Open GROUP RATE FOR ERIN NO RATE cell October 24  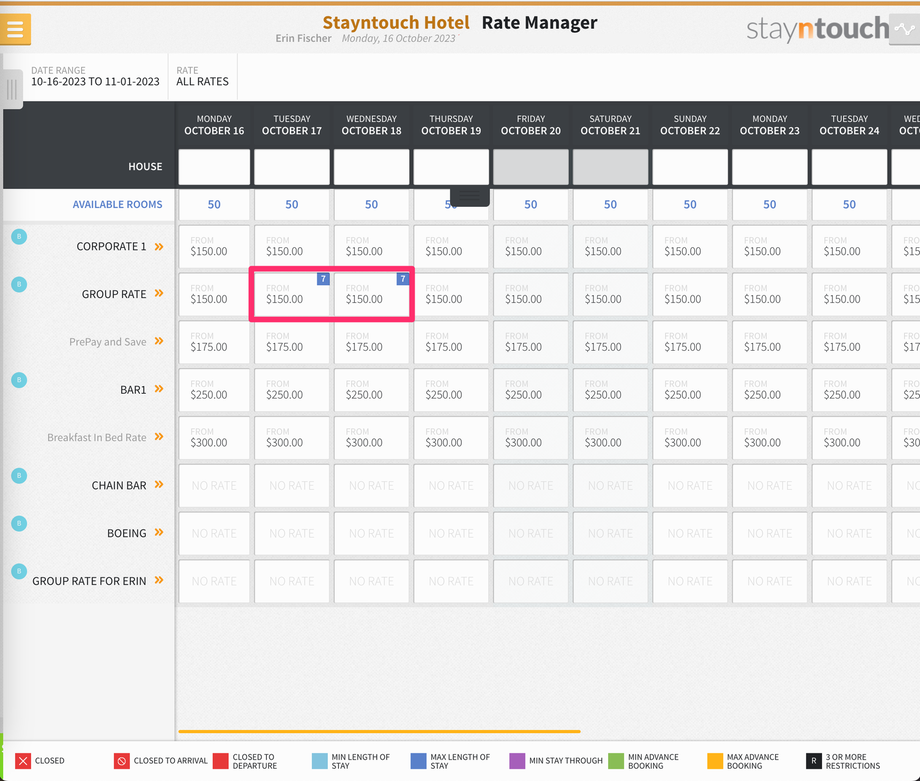pos(849,581)
